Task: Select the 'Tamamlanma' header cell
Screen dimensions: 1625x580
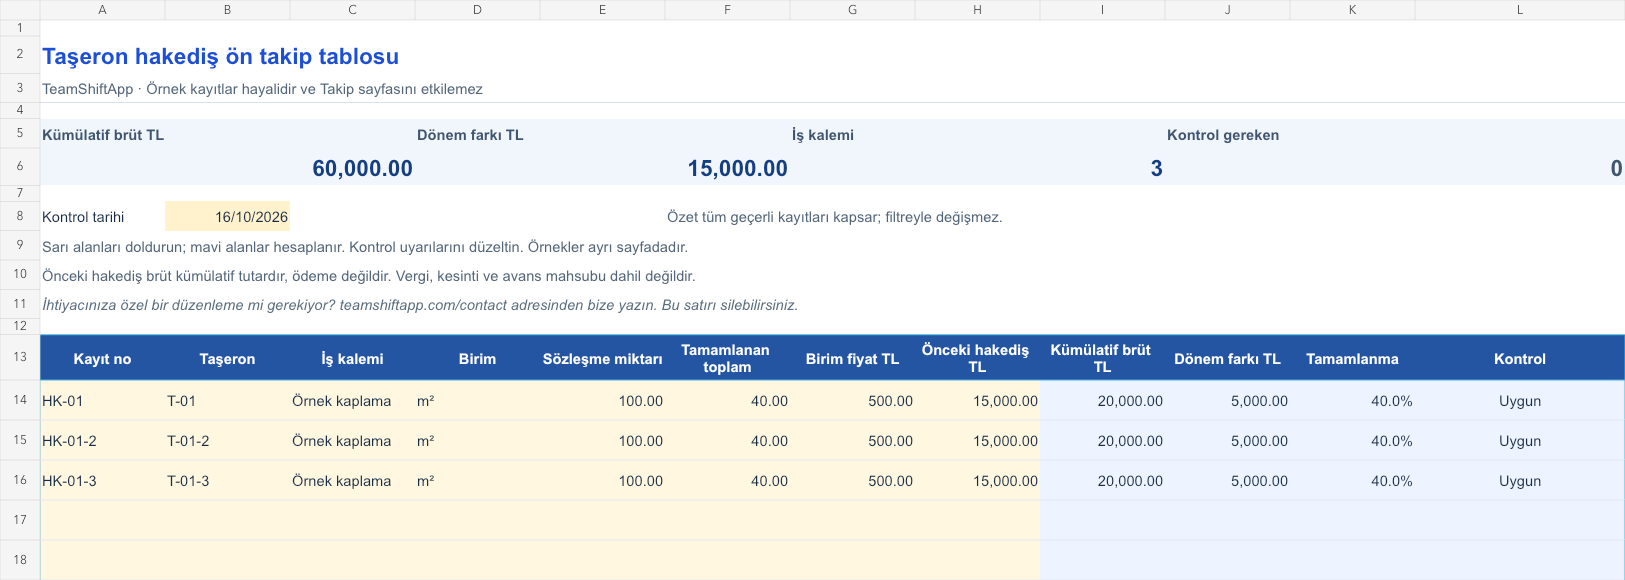Action: point(1352,359)
